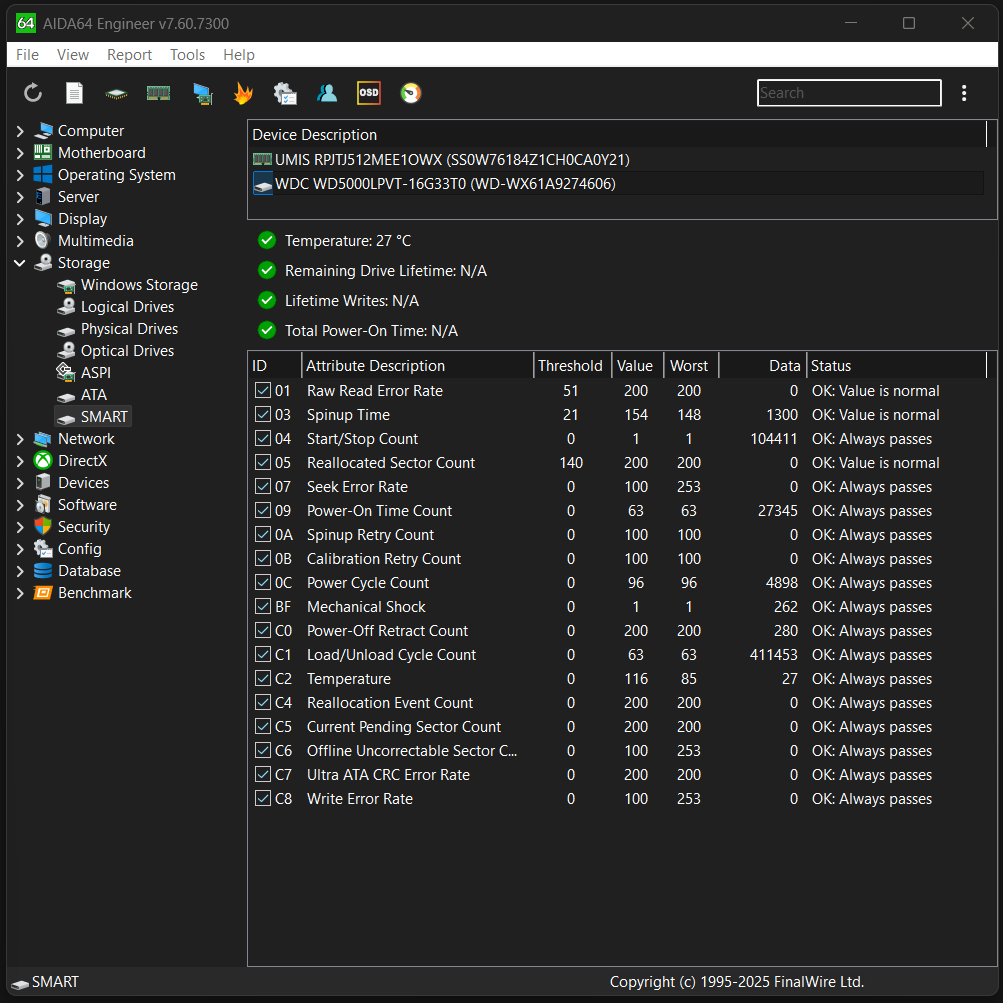
Task: Start the flame stability test icon
Action: click(x=243, y=93)
